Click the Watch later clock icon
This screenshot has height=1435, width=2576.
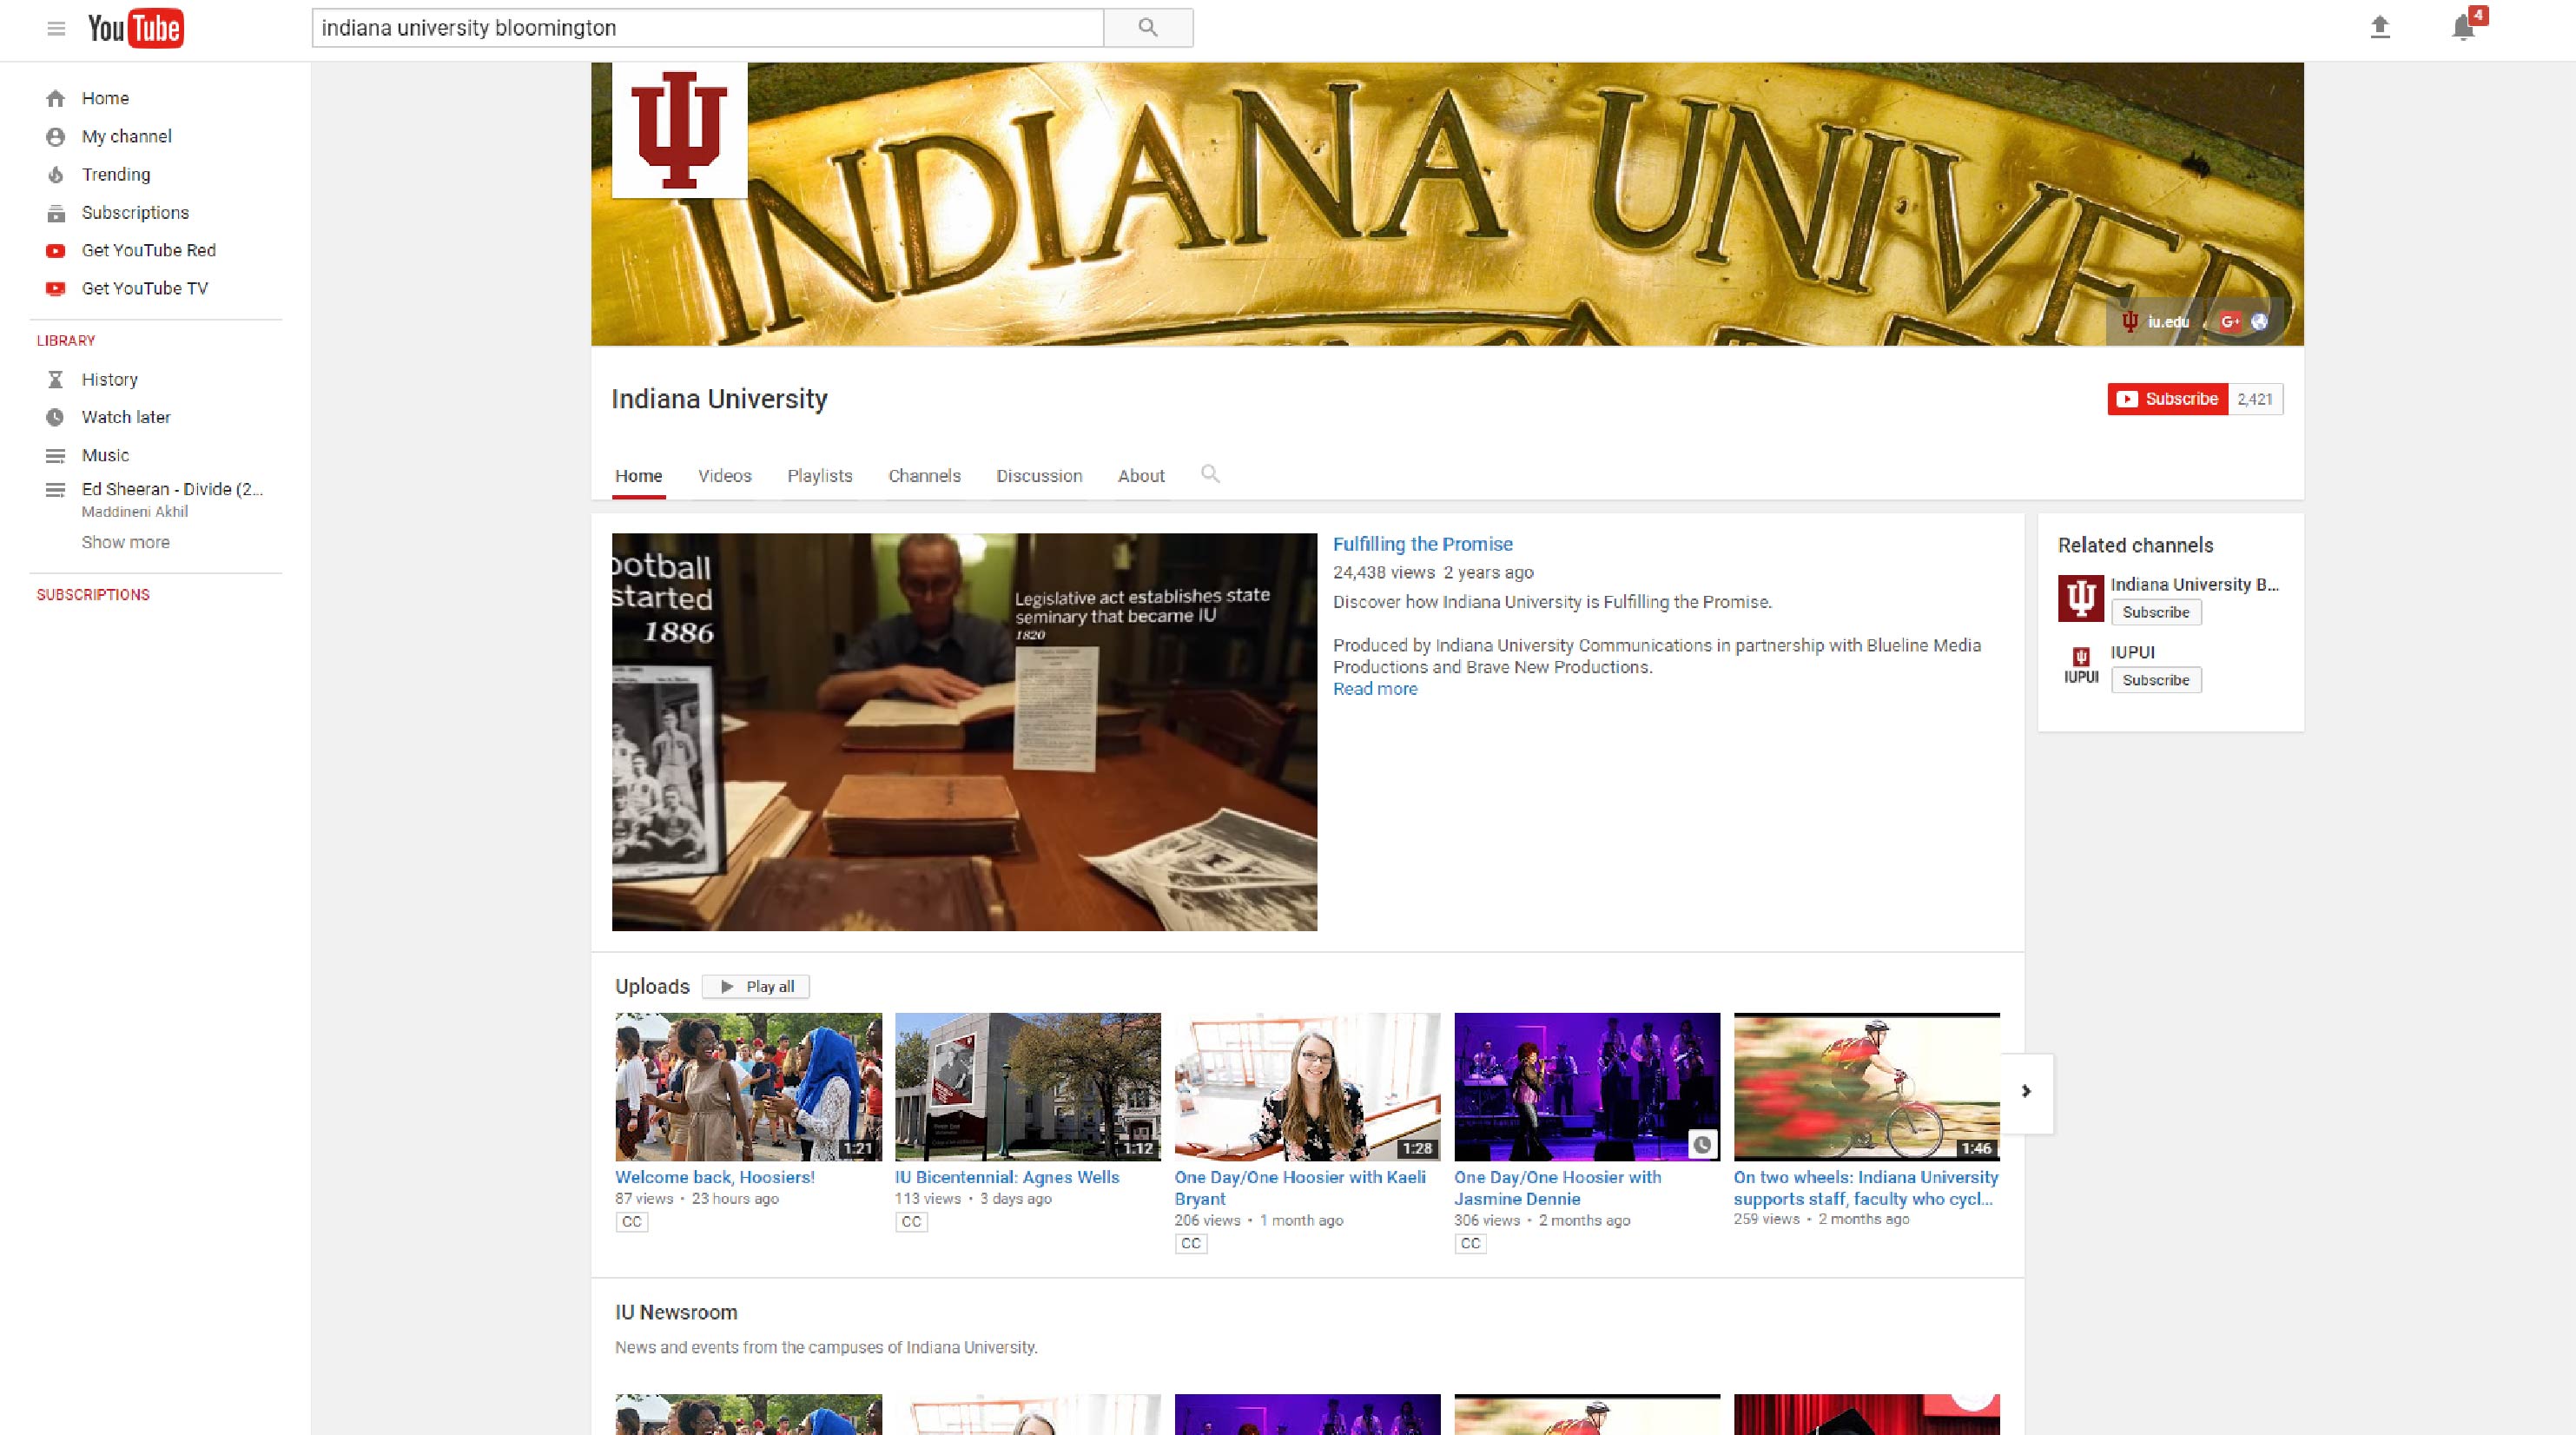coord(56,417)
